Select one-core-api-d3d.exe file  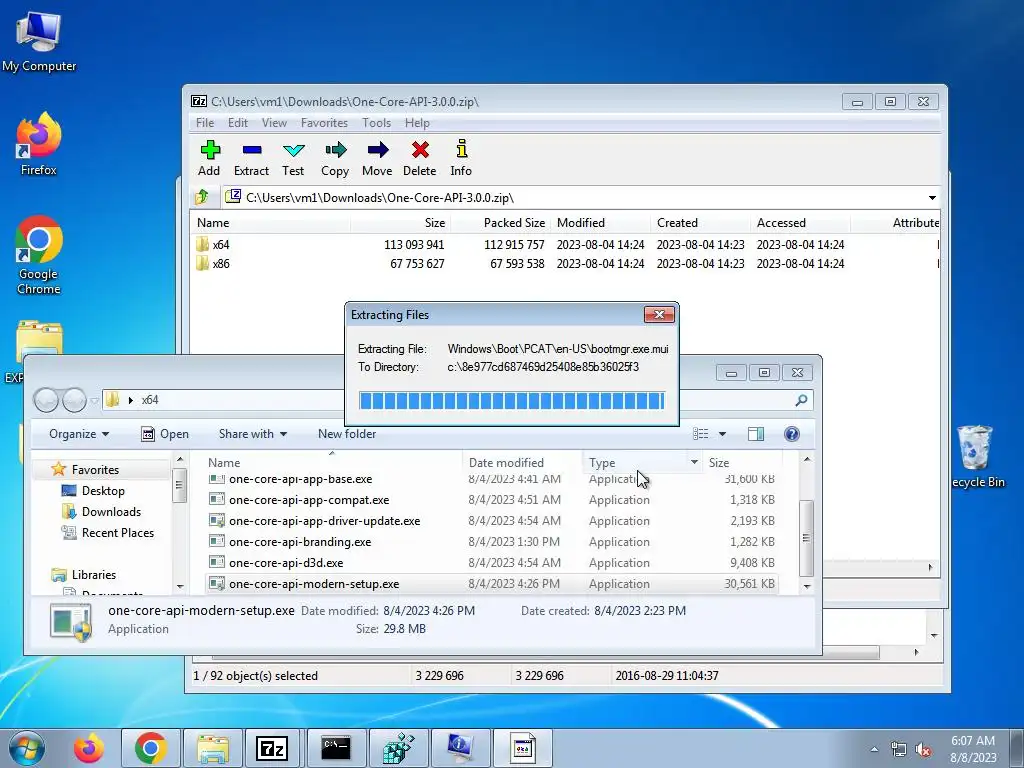492,562
